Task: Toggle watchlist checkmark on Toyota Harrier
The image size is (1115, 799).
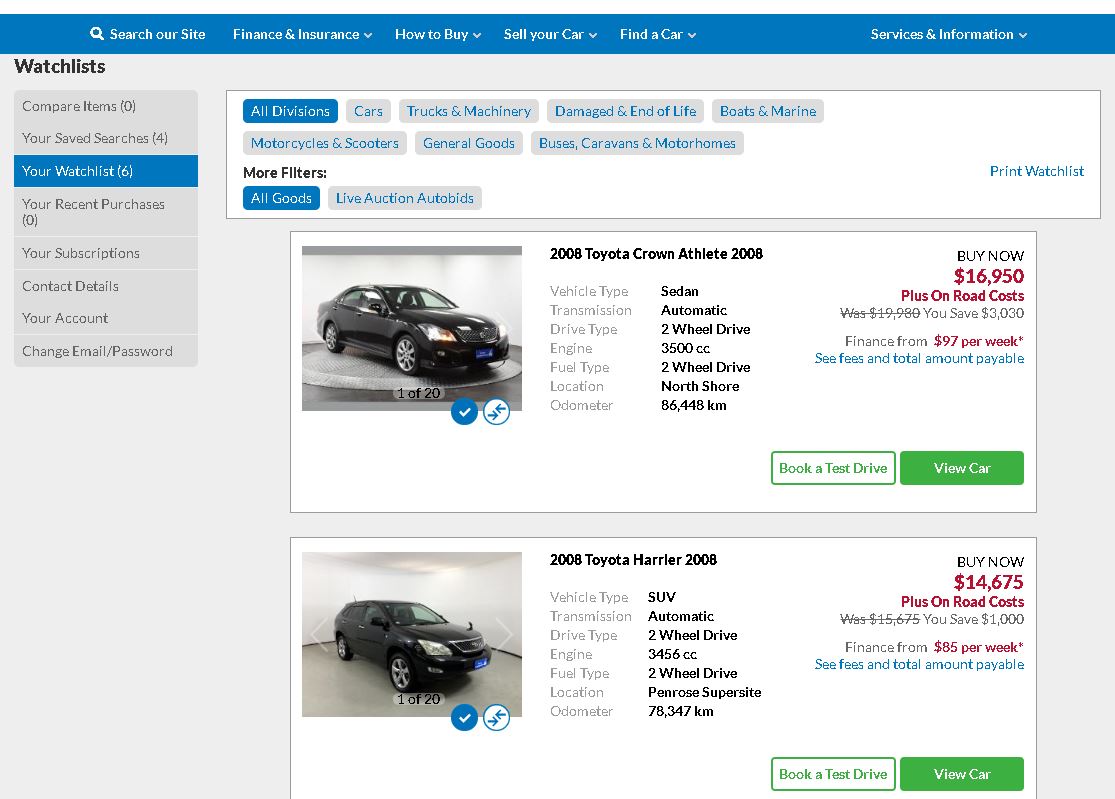Action: tap(464, 717)
